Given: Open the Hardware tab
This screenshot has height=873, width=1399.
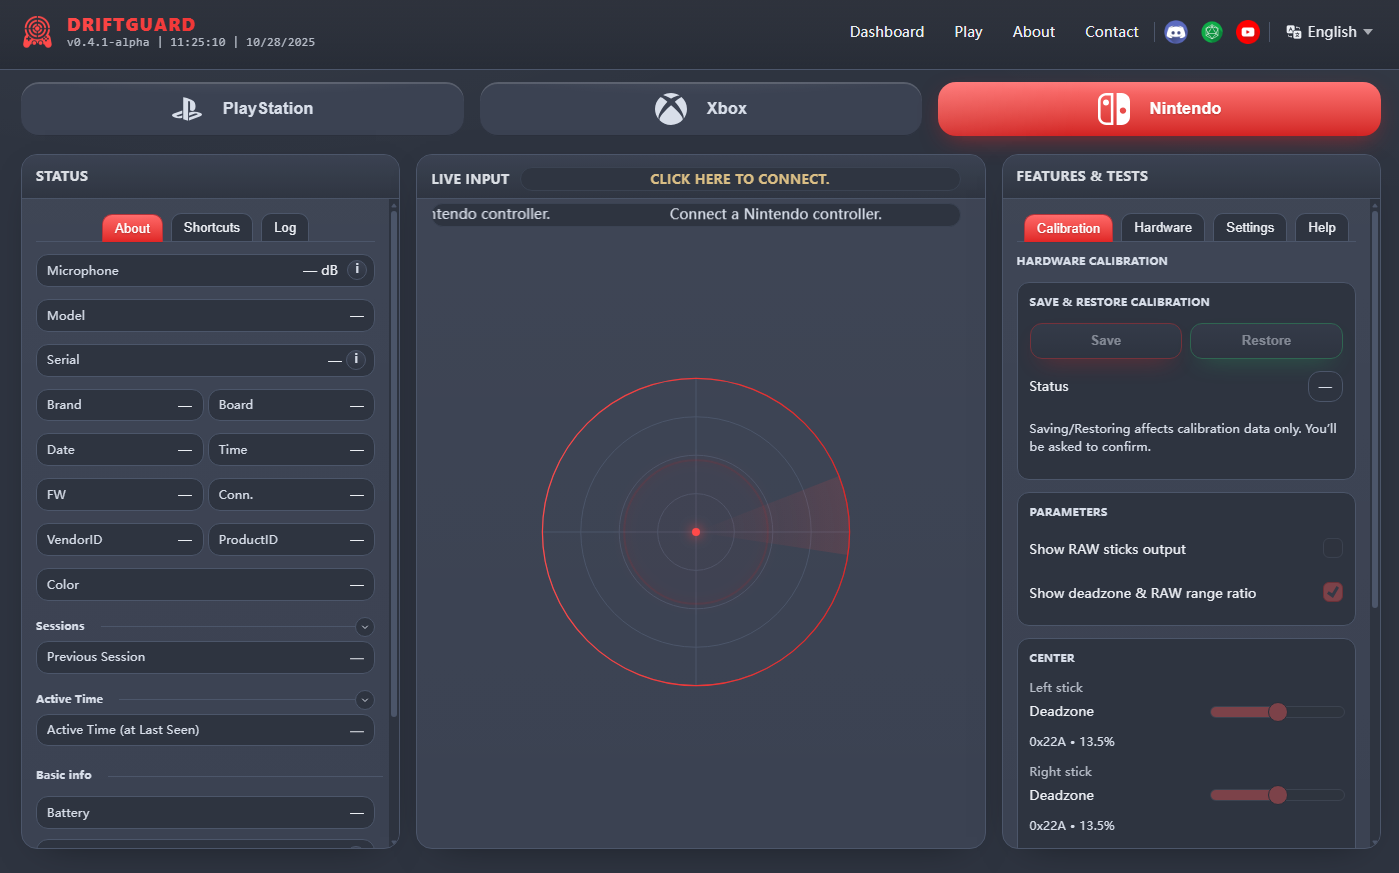Looking at the screenshot, I should (x=1162, y=228).
